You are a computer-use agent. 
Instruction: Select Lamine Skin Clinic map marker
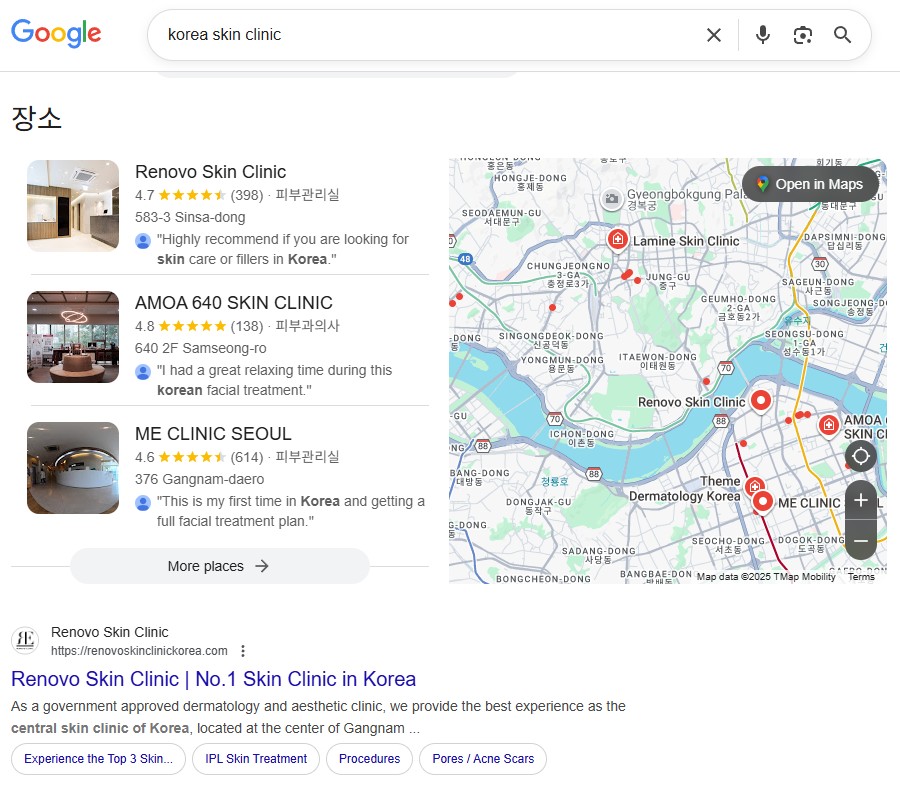click(618, 239)
